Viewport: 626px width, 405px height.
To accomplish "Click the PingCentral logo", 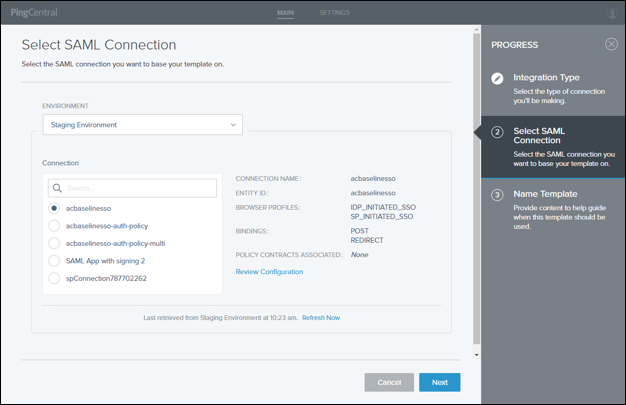I will point(32,12).
